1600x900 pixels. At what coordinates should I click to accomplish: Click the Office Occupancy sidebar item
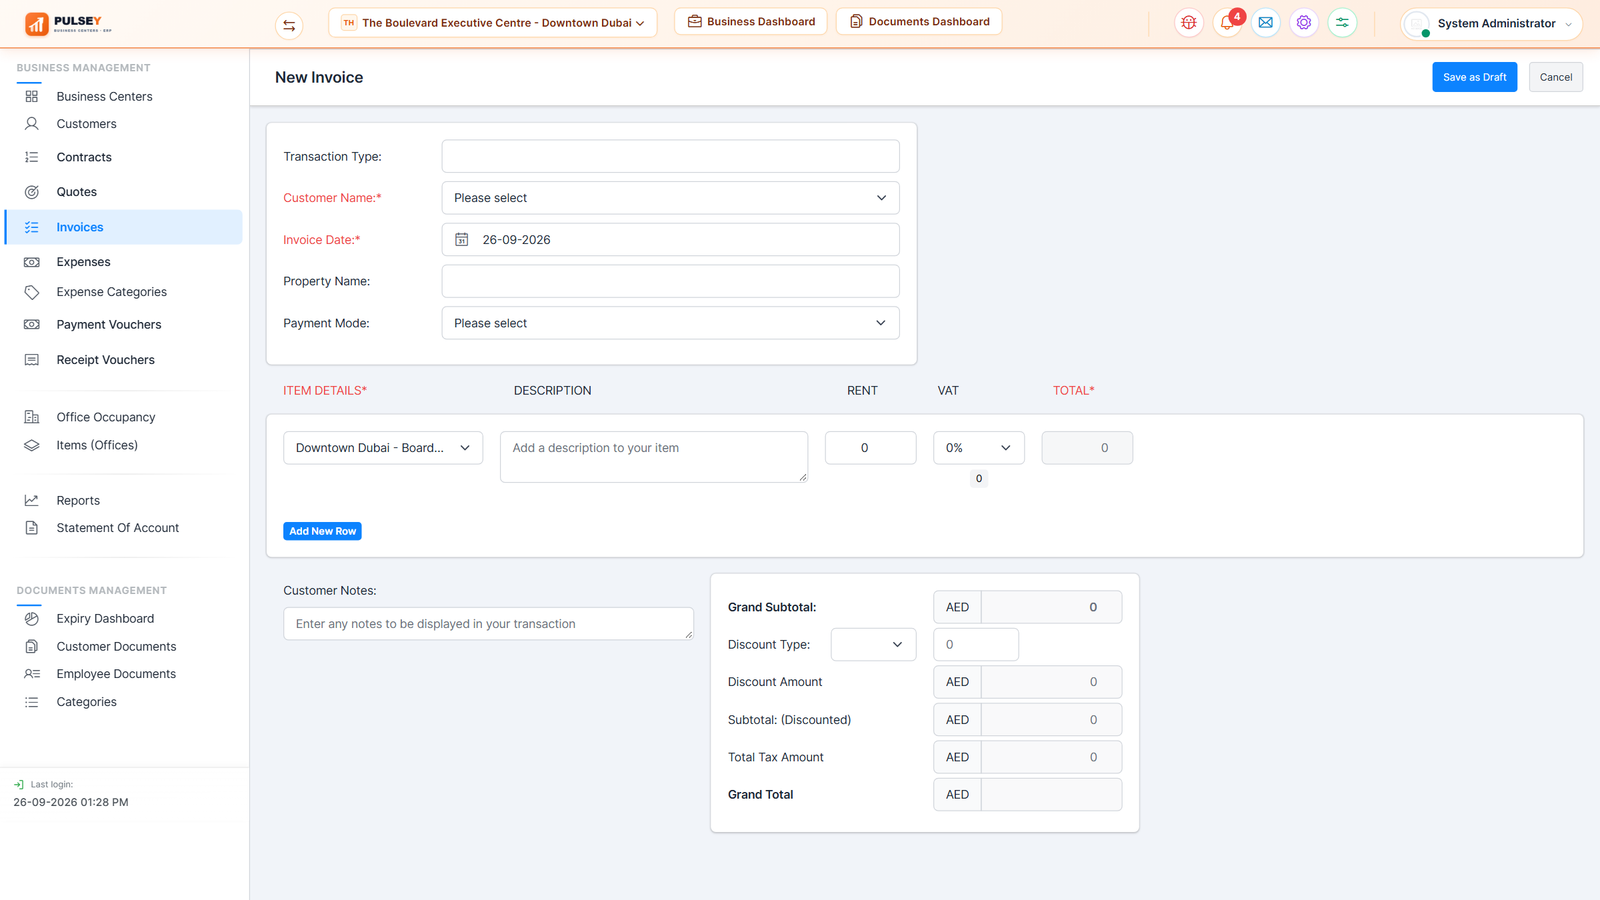pyautogui.click(x=106, y=417)
